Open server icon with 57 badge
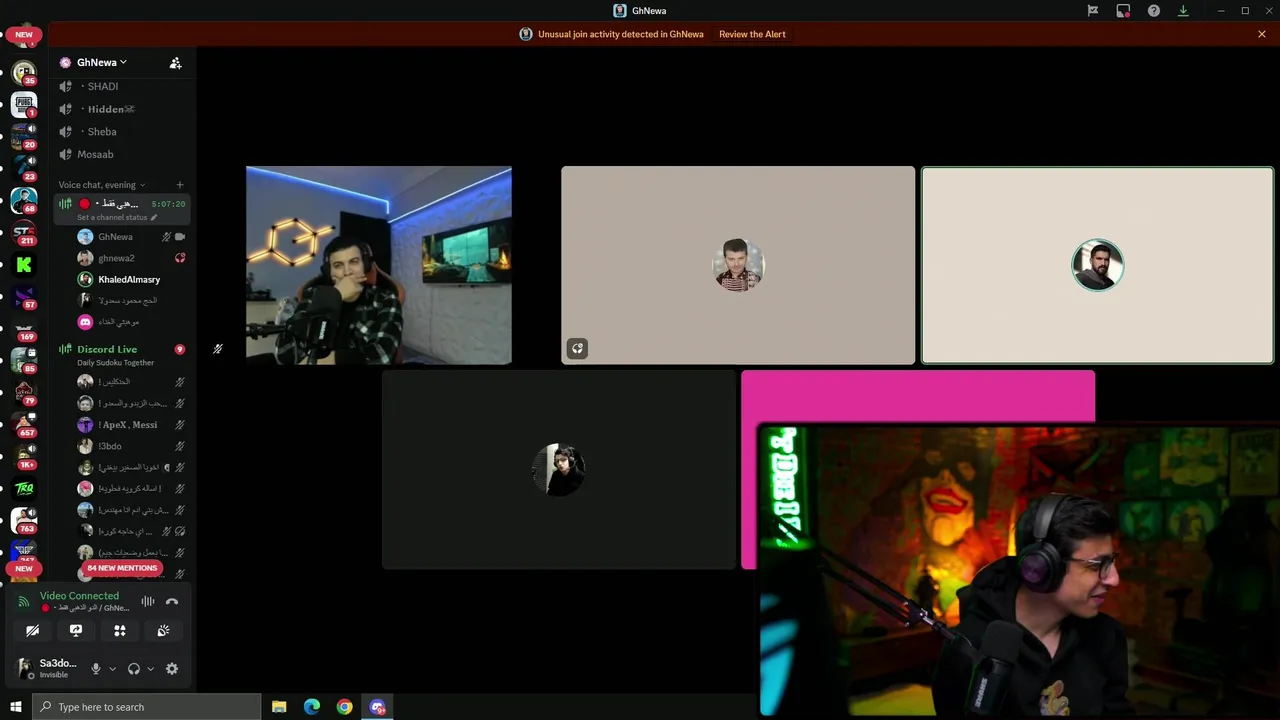The image size is (1280, 720). 24,297
